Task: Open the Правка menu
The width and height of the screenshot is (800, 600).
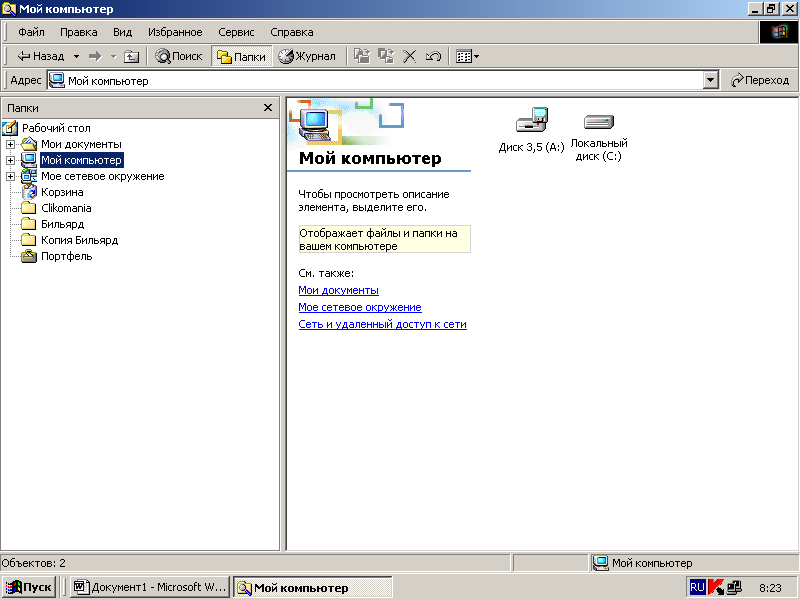Action: click(79, 32)
